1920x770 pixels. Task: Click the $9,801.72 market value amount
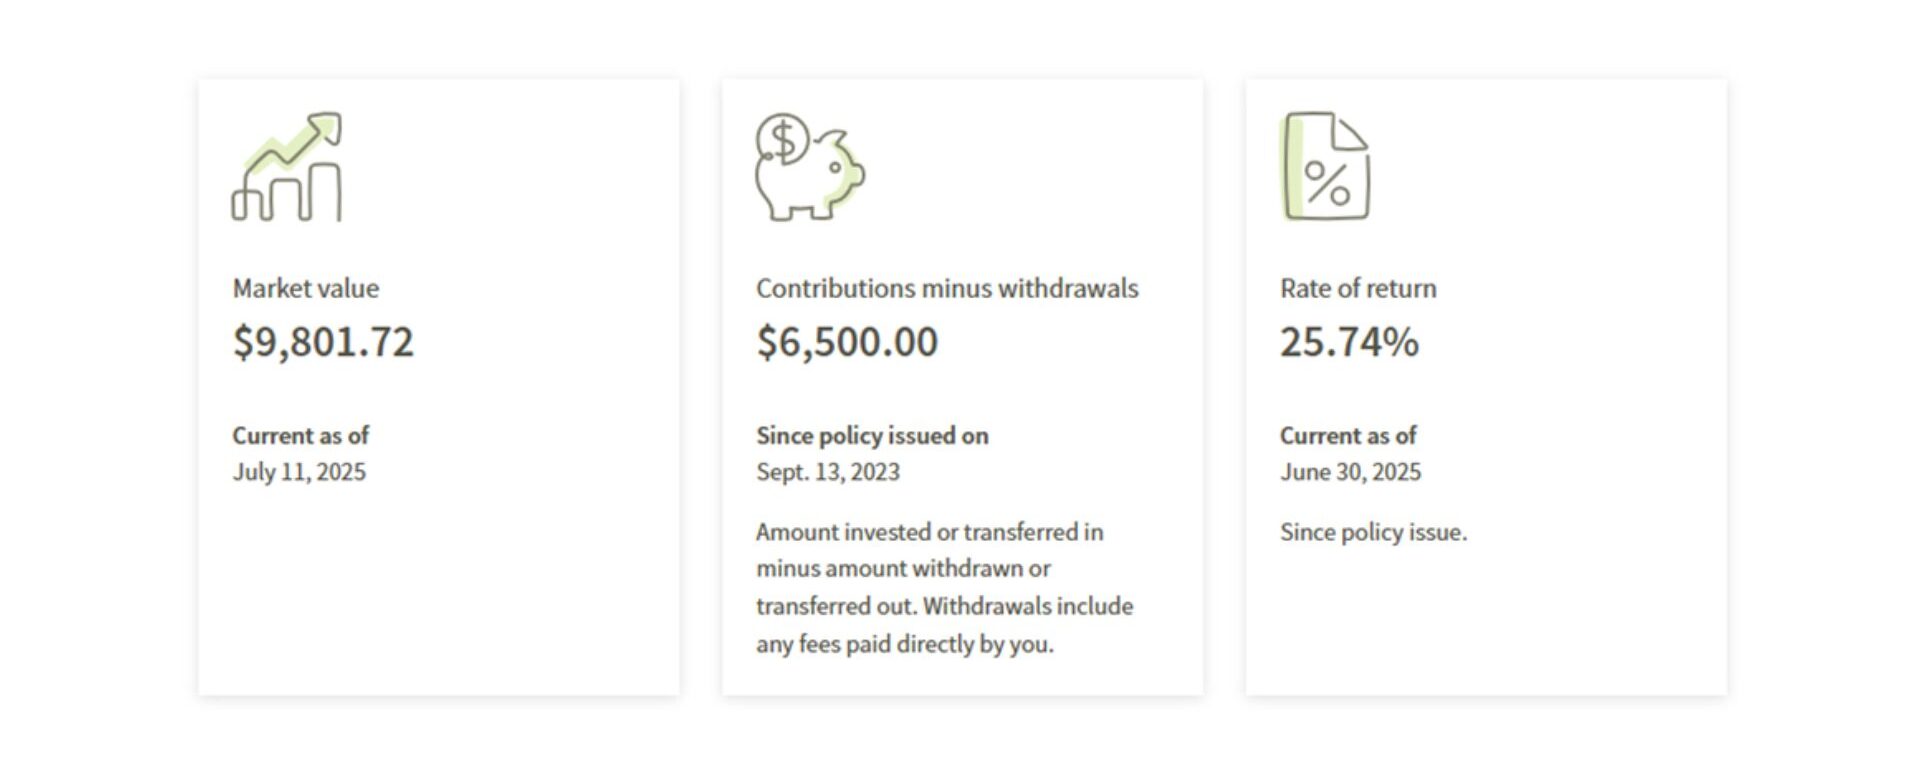click(x=323, y=342)
